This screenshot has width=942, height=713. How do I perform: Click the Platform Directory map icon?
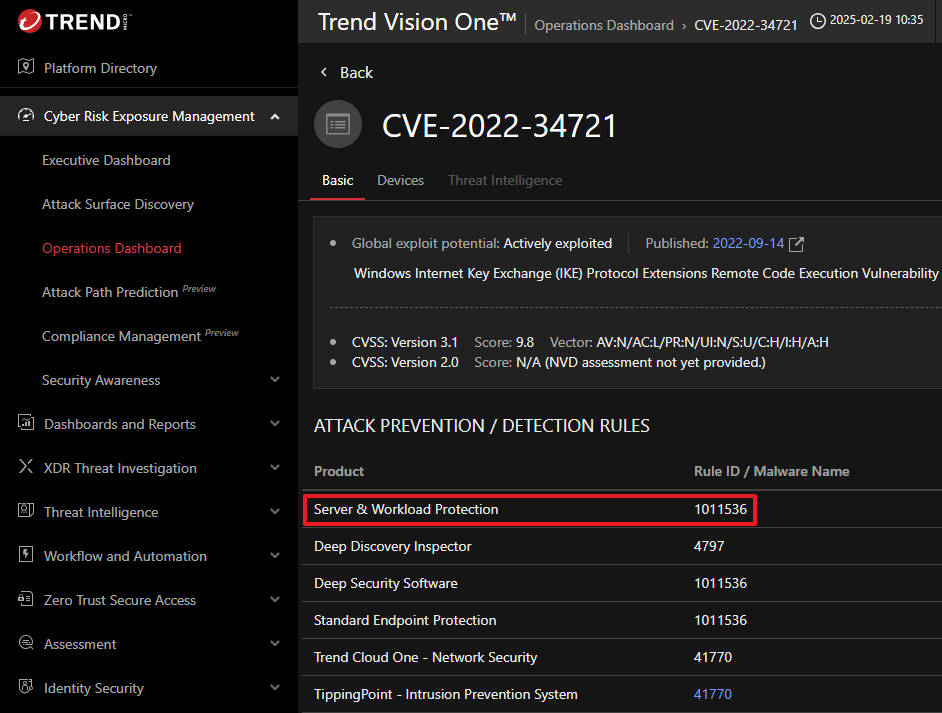(26, 68)
